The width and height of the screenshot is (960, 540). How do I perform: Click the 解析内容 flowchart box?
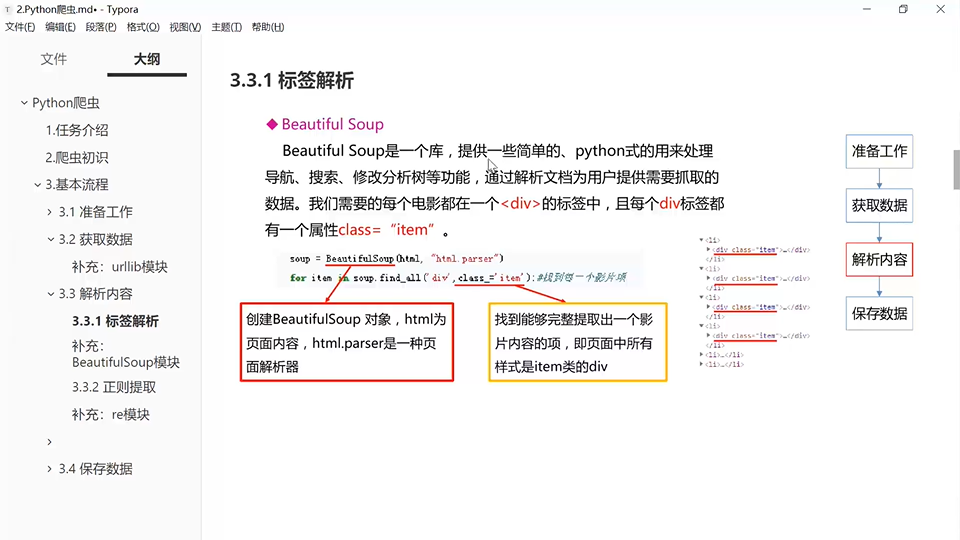pyautogui.click(x=879, y=260)
